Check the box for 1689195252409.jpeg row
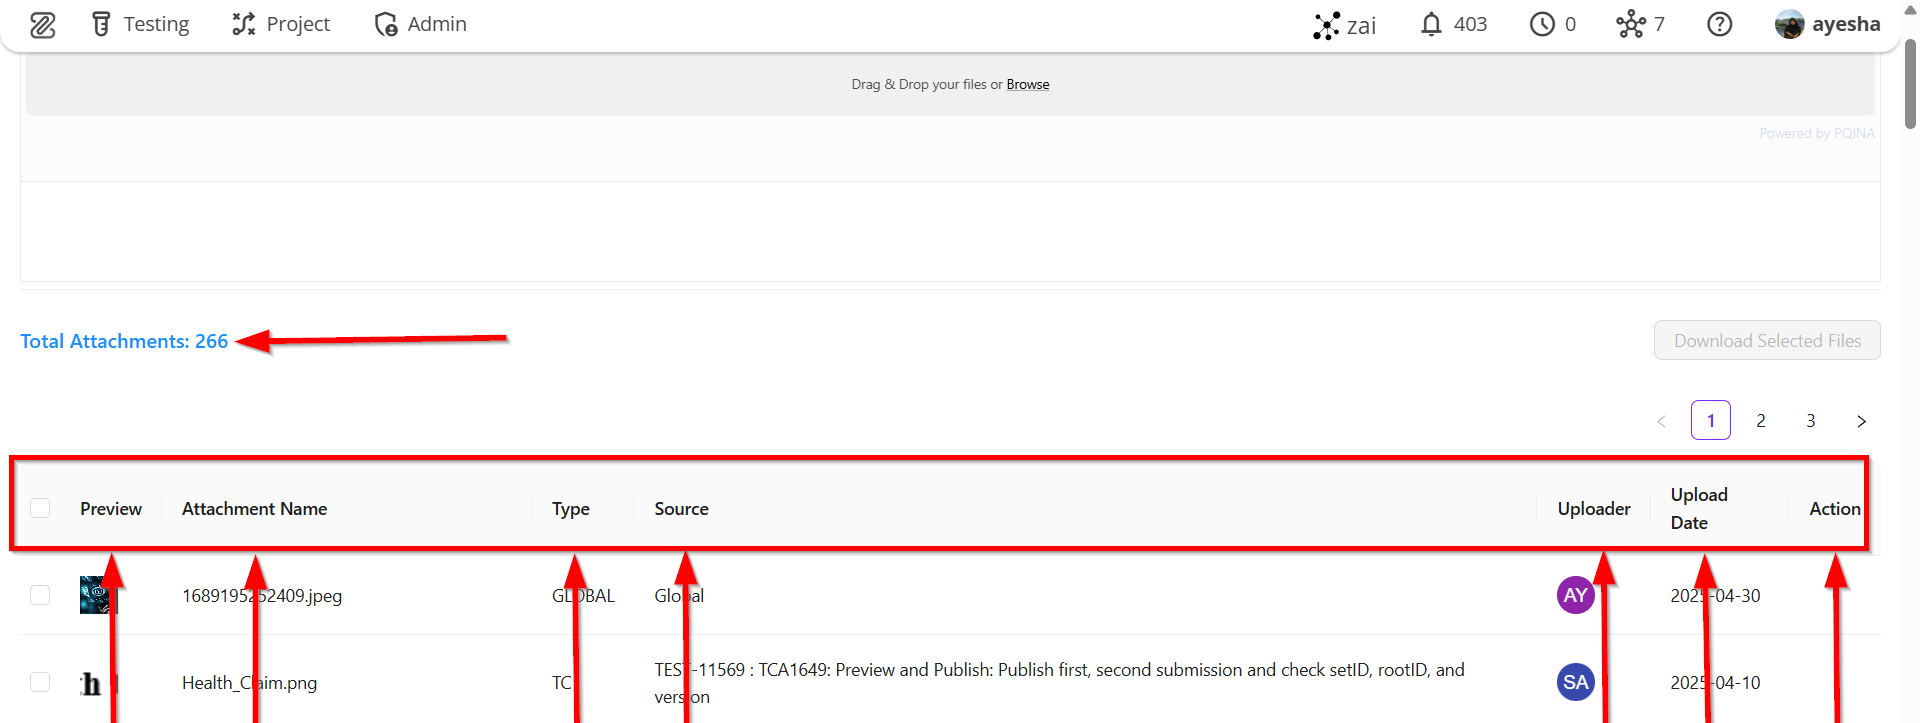Image resolution: width=1920 pixels, height=723 pixels. click(x=40, y=595)
